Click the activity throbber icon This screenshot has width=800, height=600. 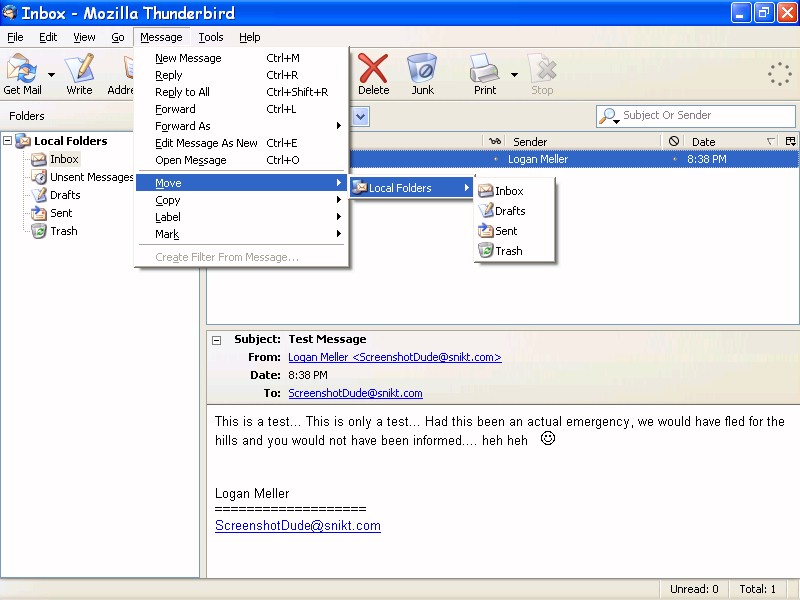[x=780, y=74]
